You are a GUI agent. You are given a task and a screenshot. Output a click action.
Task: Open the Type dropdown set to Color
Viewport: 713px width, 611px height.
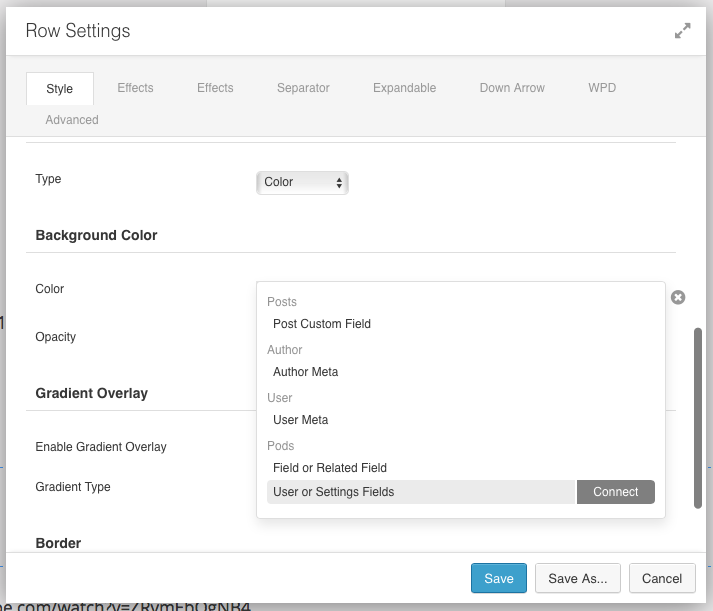coord(302,182)
